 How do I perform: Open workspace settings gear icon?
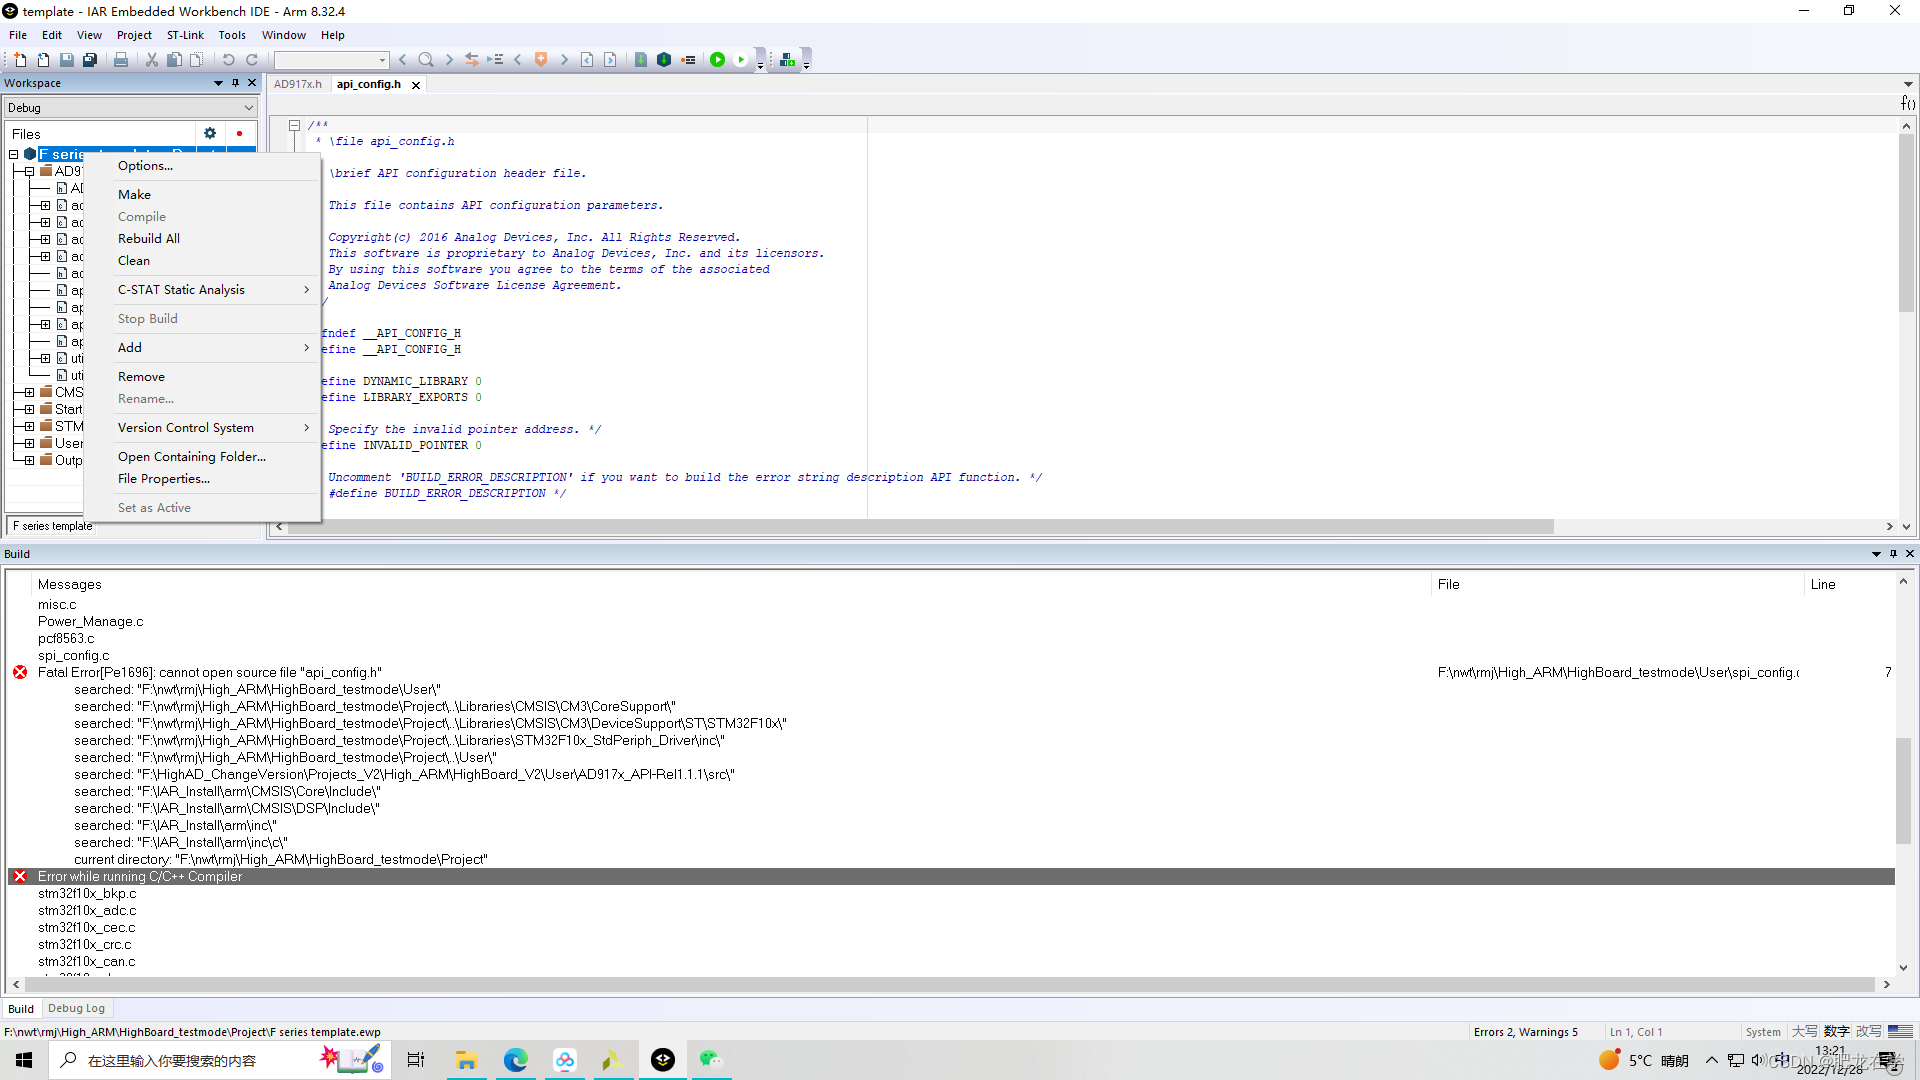point(210,133)
